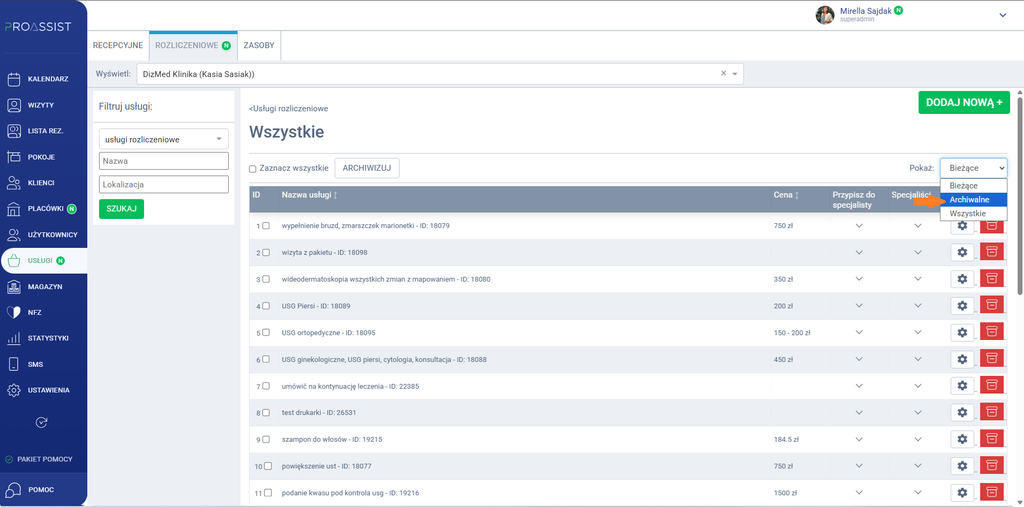The image size is (1024, 507).
Task: Click the SMS phone icon
Action: point(14,365)
